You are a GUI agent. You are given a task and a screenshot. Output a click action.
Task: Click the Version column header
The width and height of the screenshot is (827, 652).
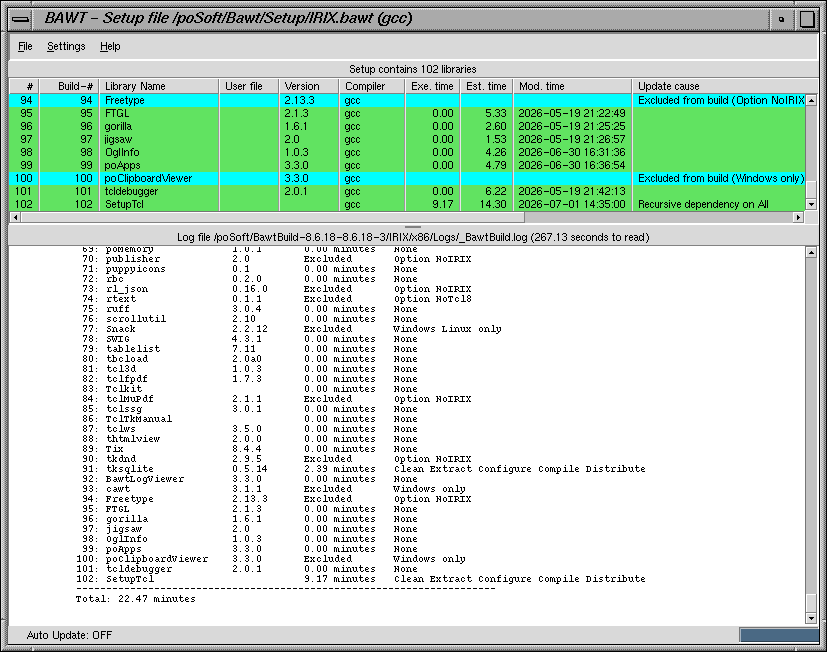[309, 86]
